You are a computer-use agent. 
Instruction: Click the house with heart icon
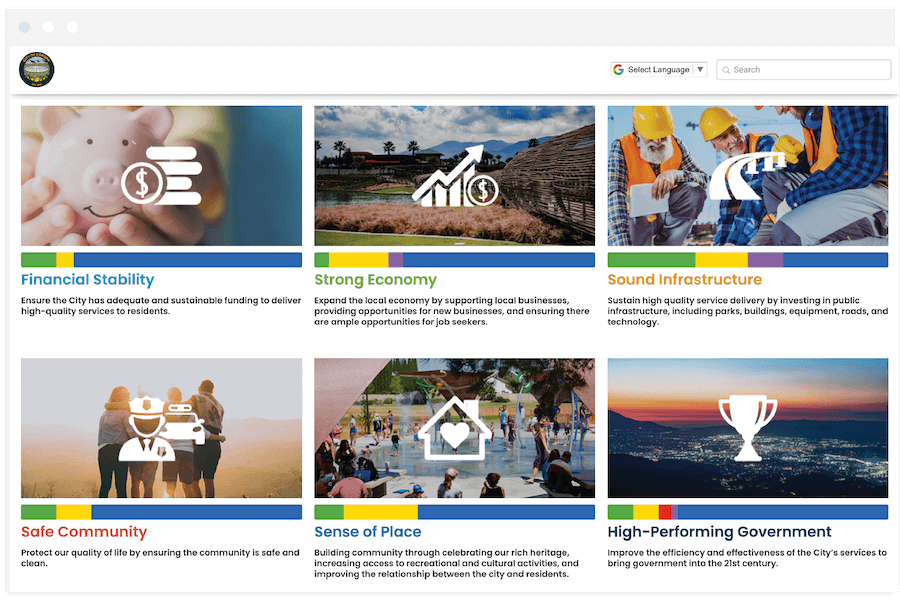(454, 428)
